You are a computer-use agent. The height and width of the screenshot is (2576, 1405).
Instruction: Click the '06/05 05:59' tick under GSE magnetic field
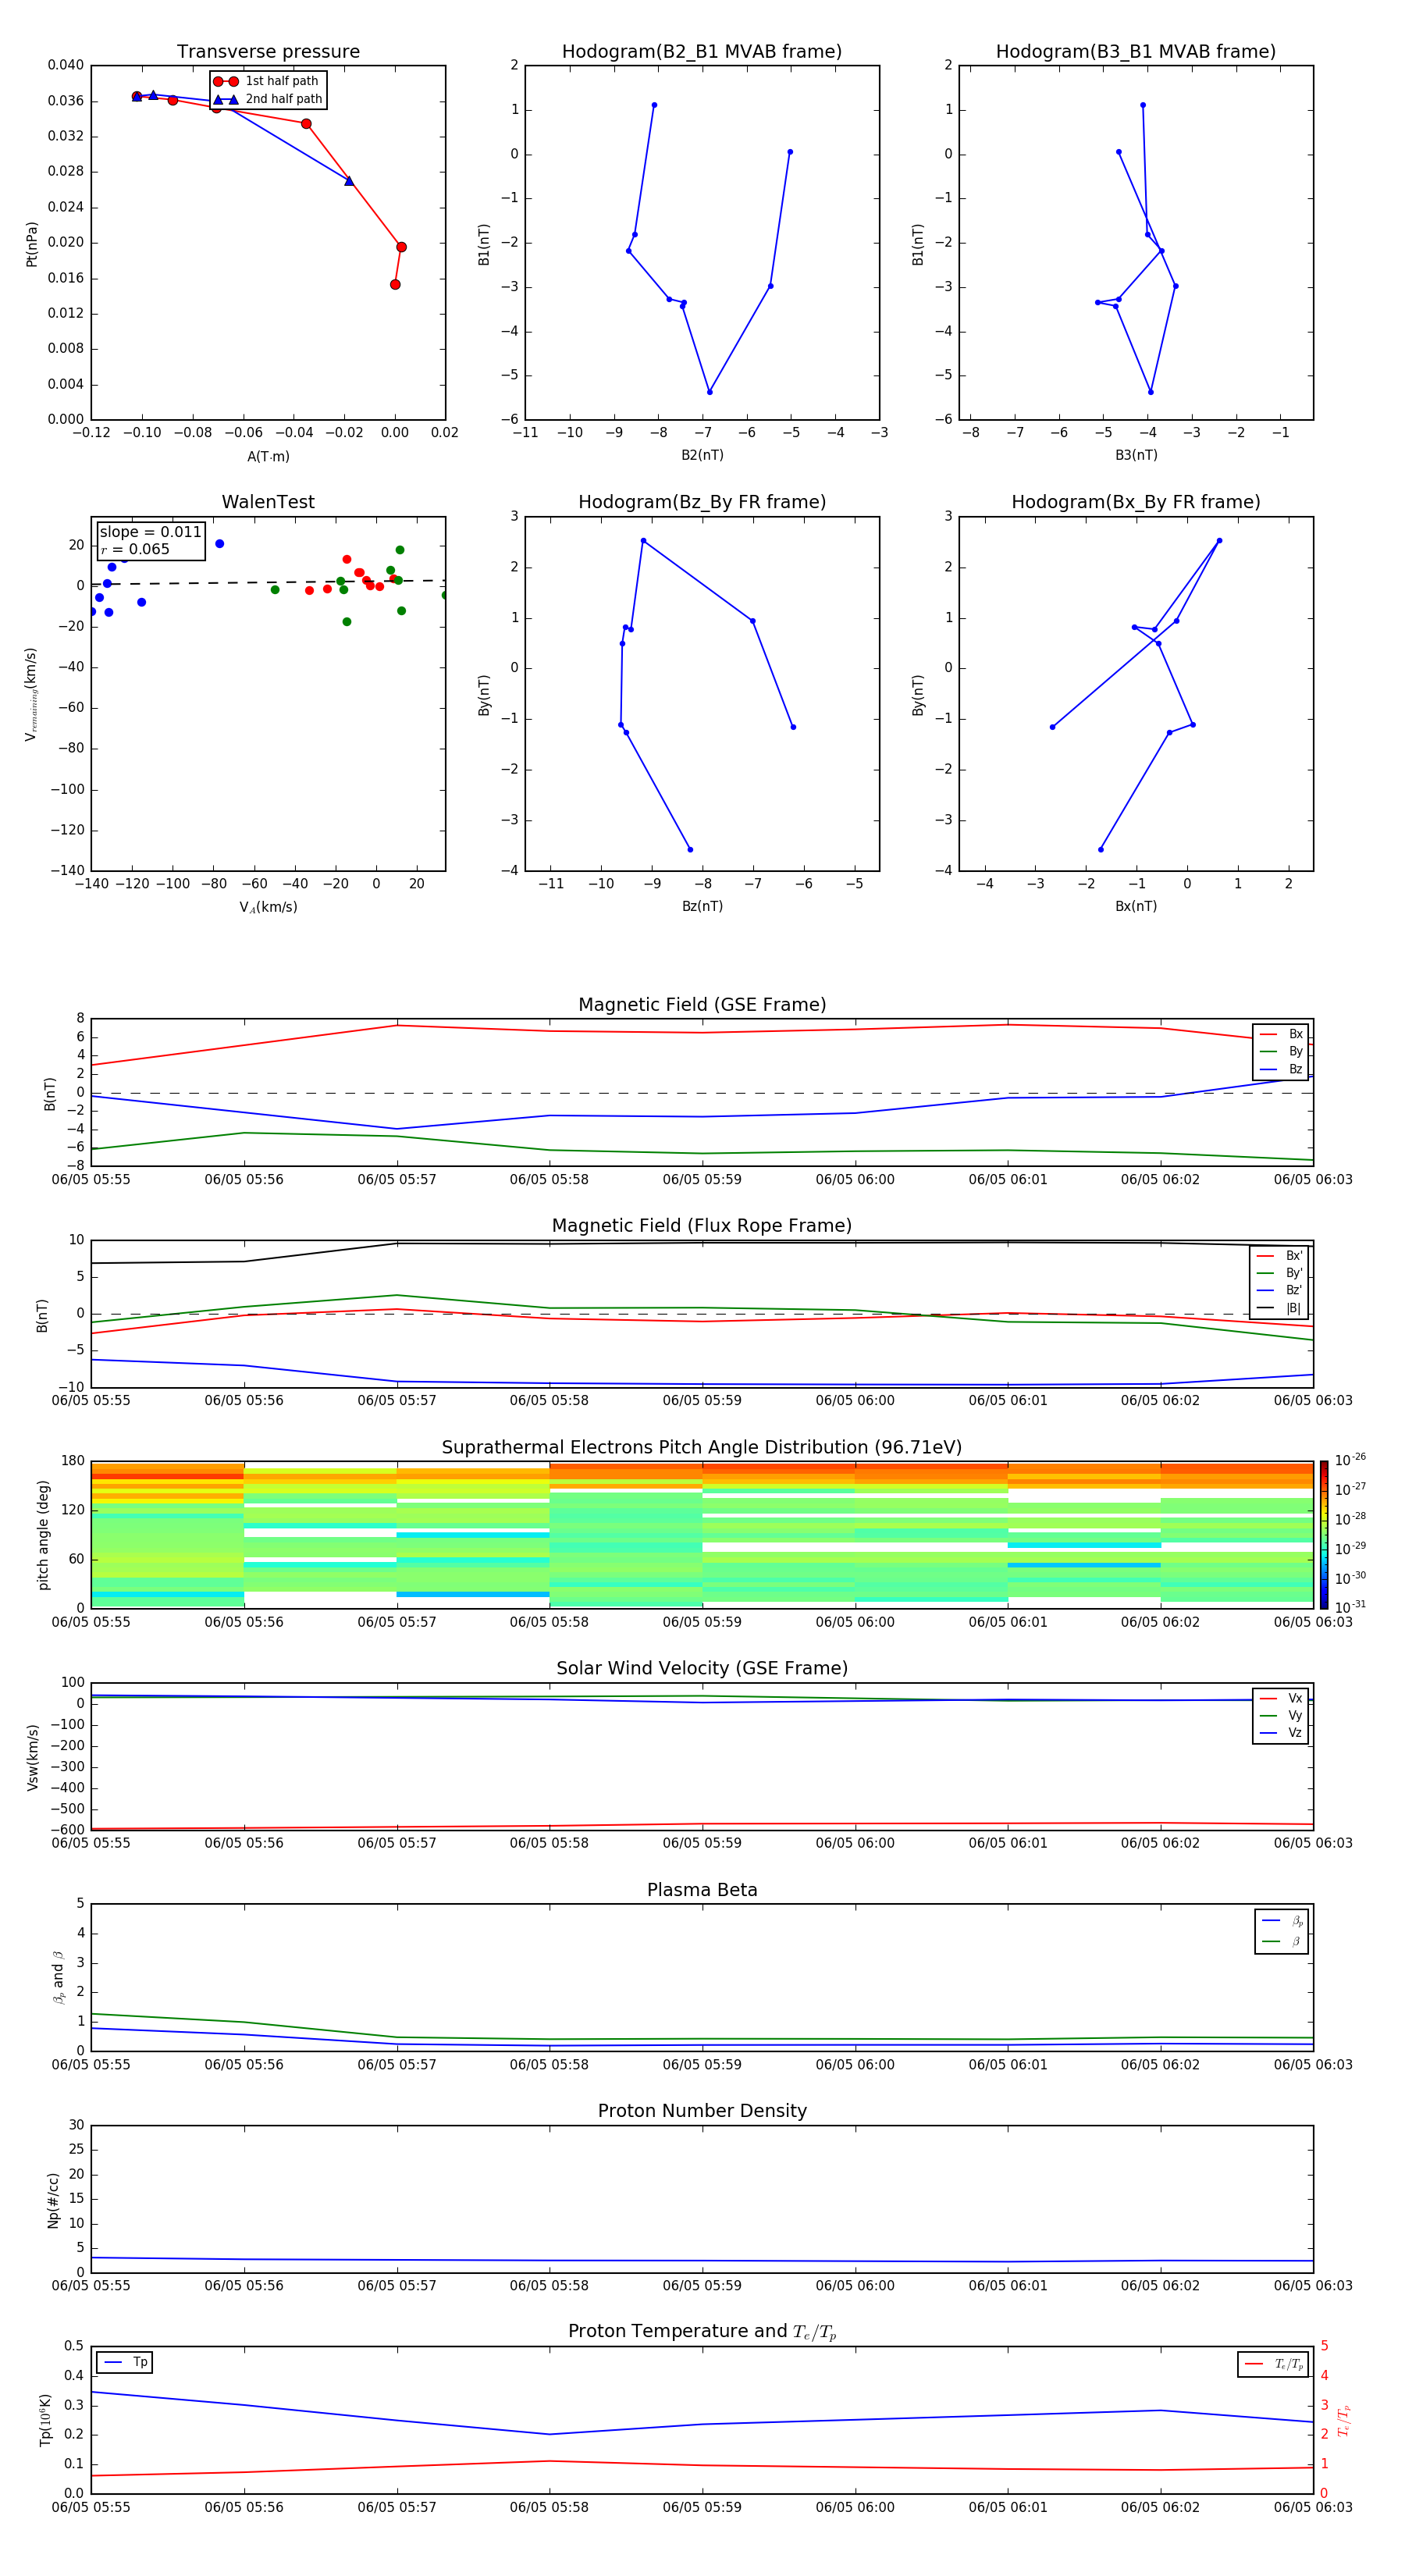(702, 1180)
